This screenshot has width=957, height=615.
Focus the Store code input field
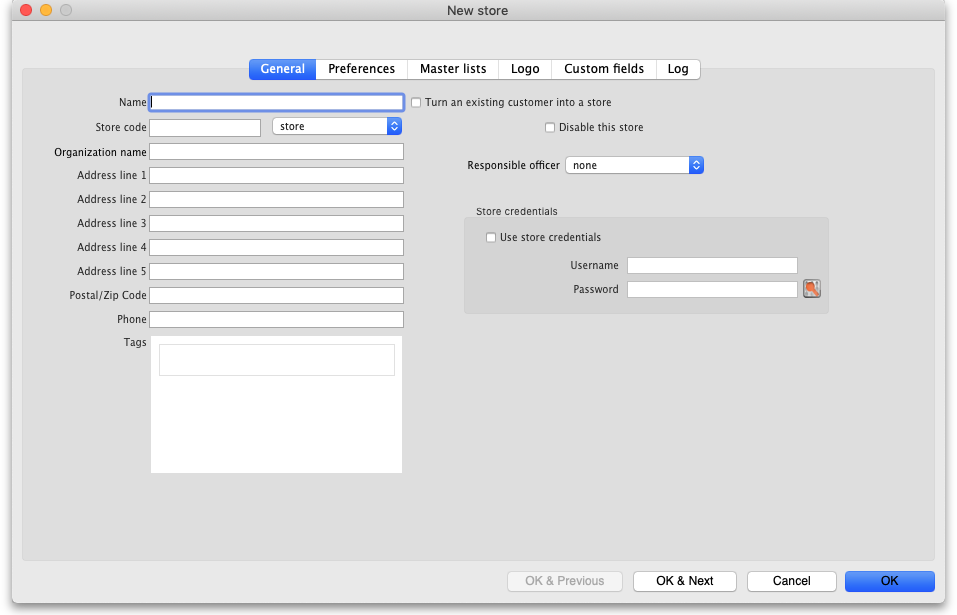coord(205,128)
